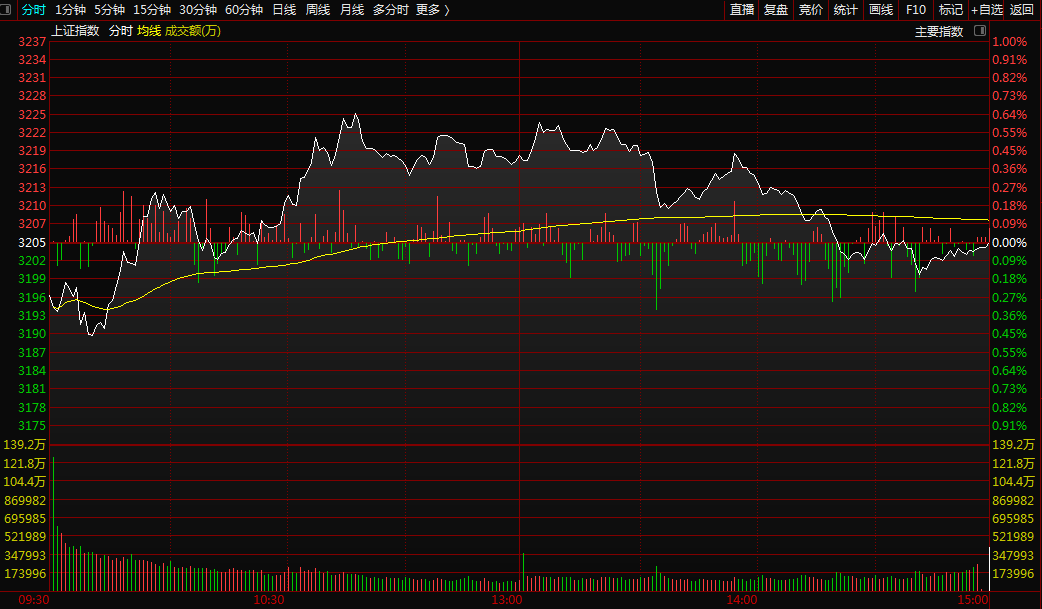Switch to the 1分钟 chart tab
Screen dimensions: 1042x609
point(70,10)
